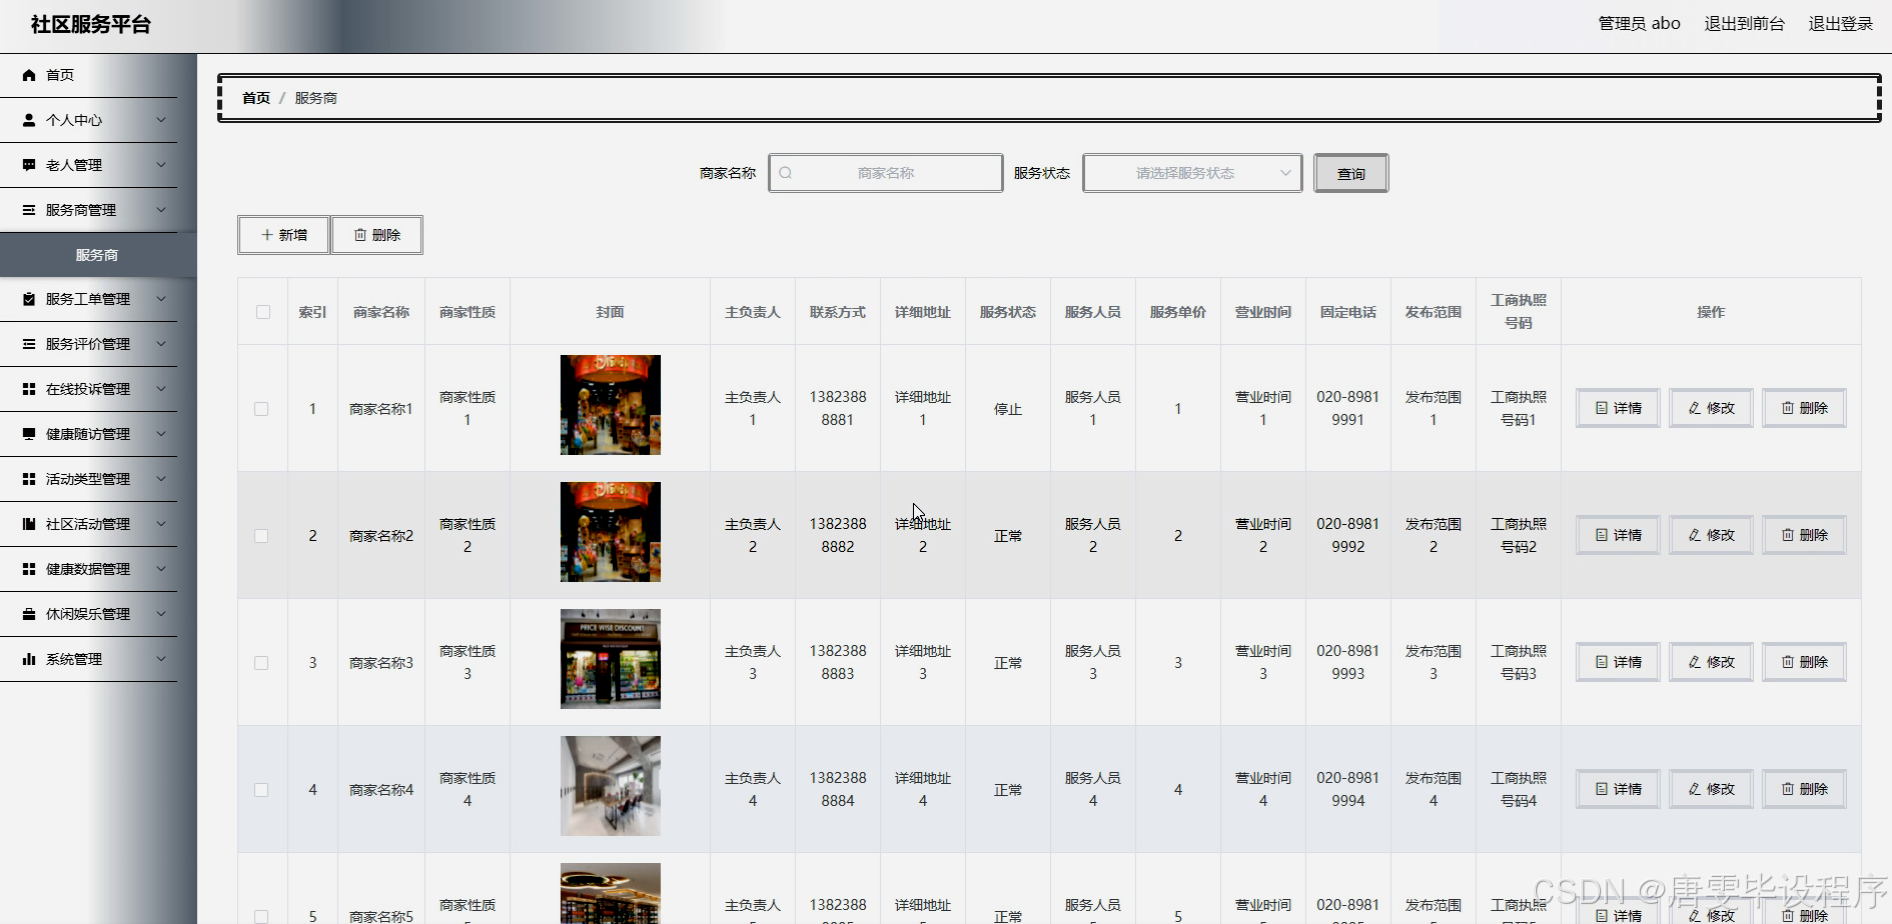Open 详情 for 商家名称1 row
This screenshot has height=924, width=1892.
1618,408
